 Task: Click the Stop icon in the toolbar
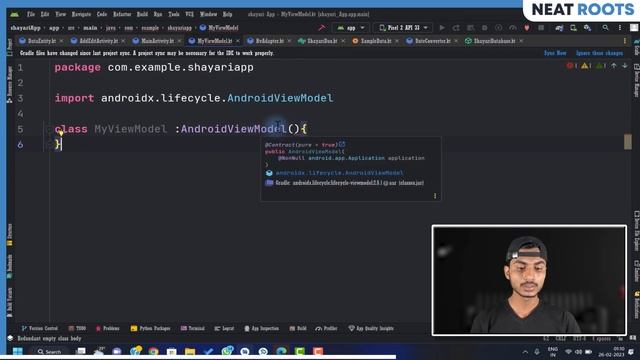click(541, 28)
